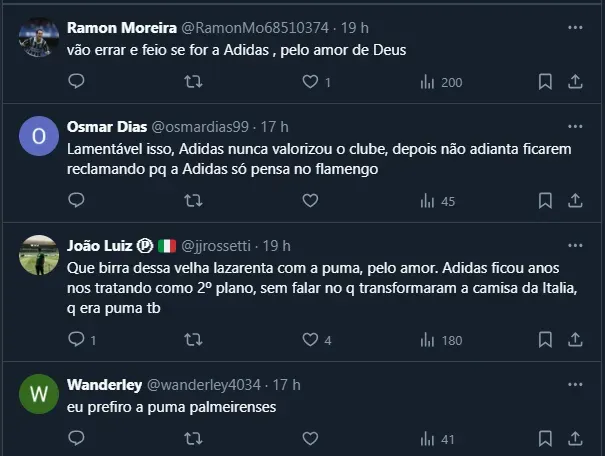Reply to Osmar Dias's tweet
605x456 pixels.
click(76, 200)
